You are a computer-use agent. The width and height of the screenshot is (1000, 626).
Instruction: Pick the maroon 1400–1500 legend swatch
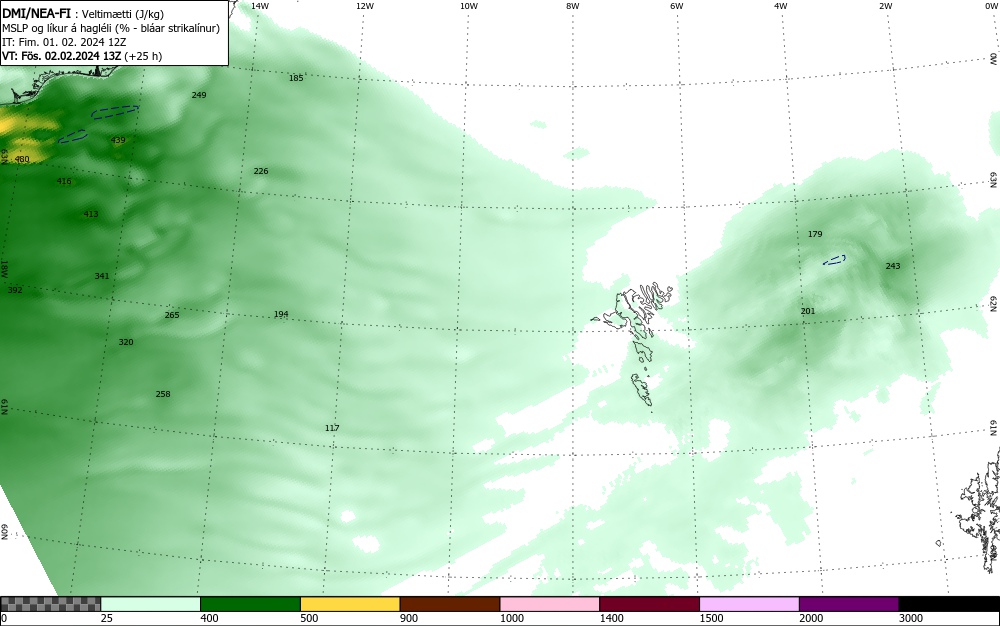point(649,604)
